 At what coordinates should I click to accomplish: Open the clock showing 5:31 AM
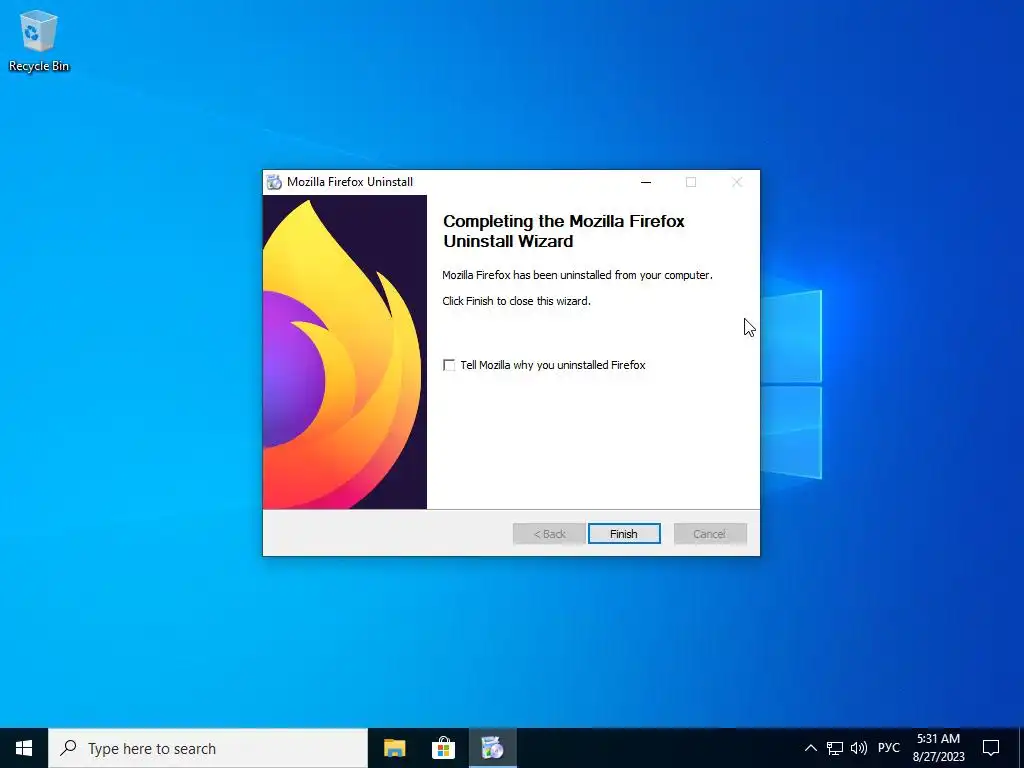938,748
